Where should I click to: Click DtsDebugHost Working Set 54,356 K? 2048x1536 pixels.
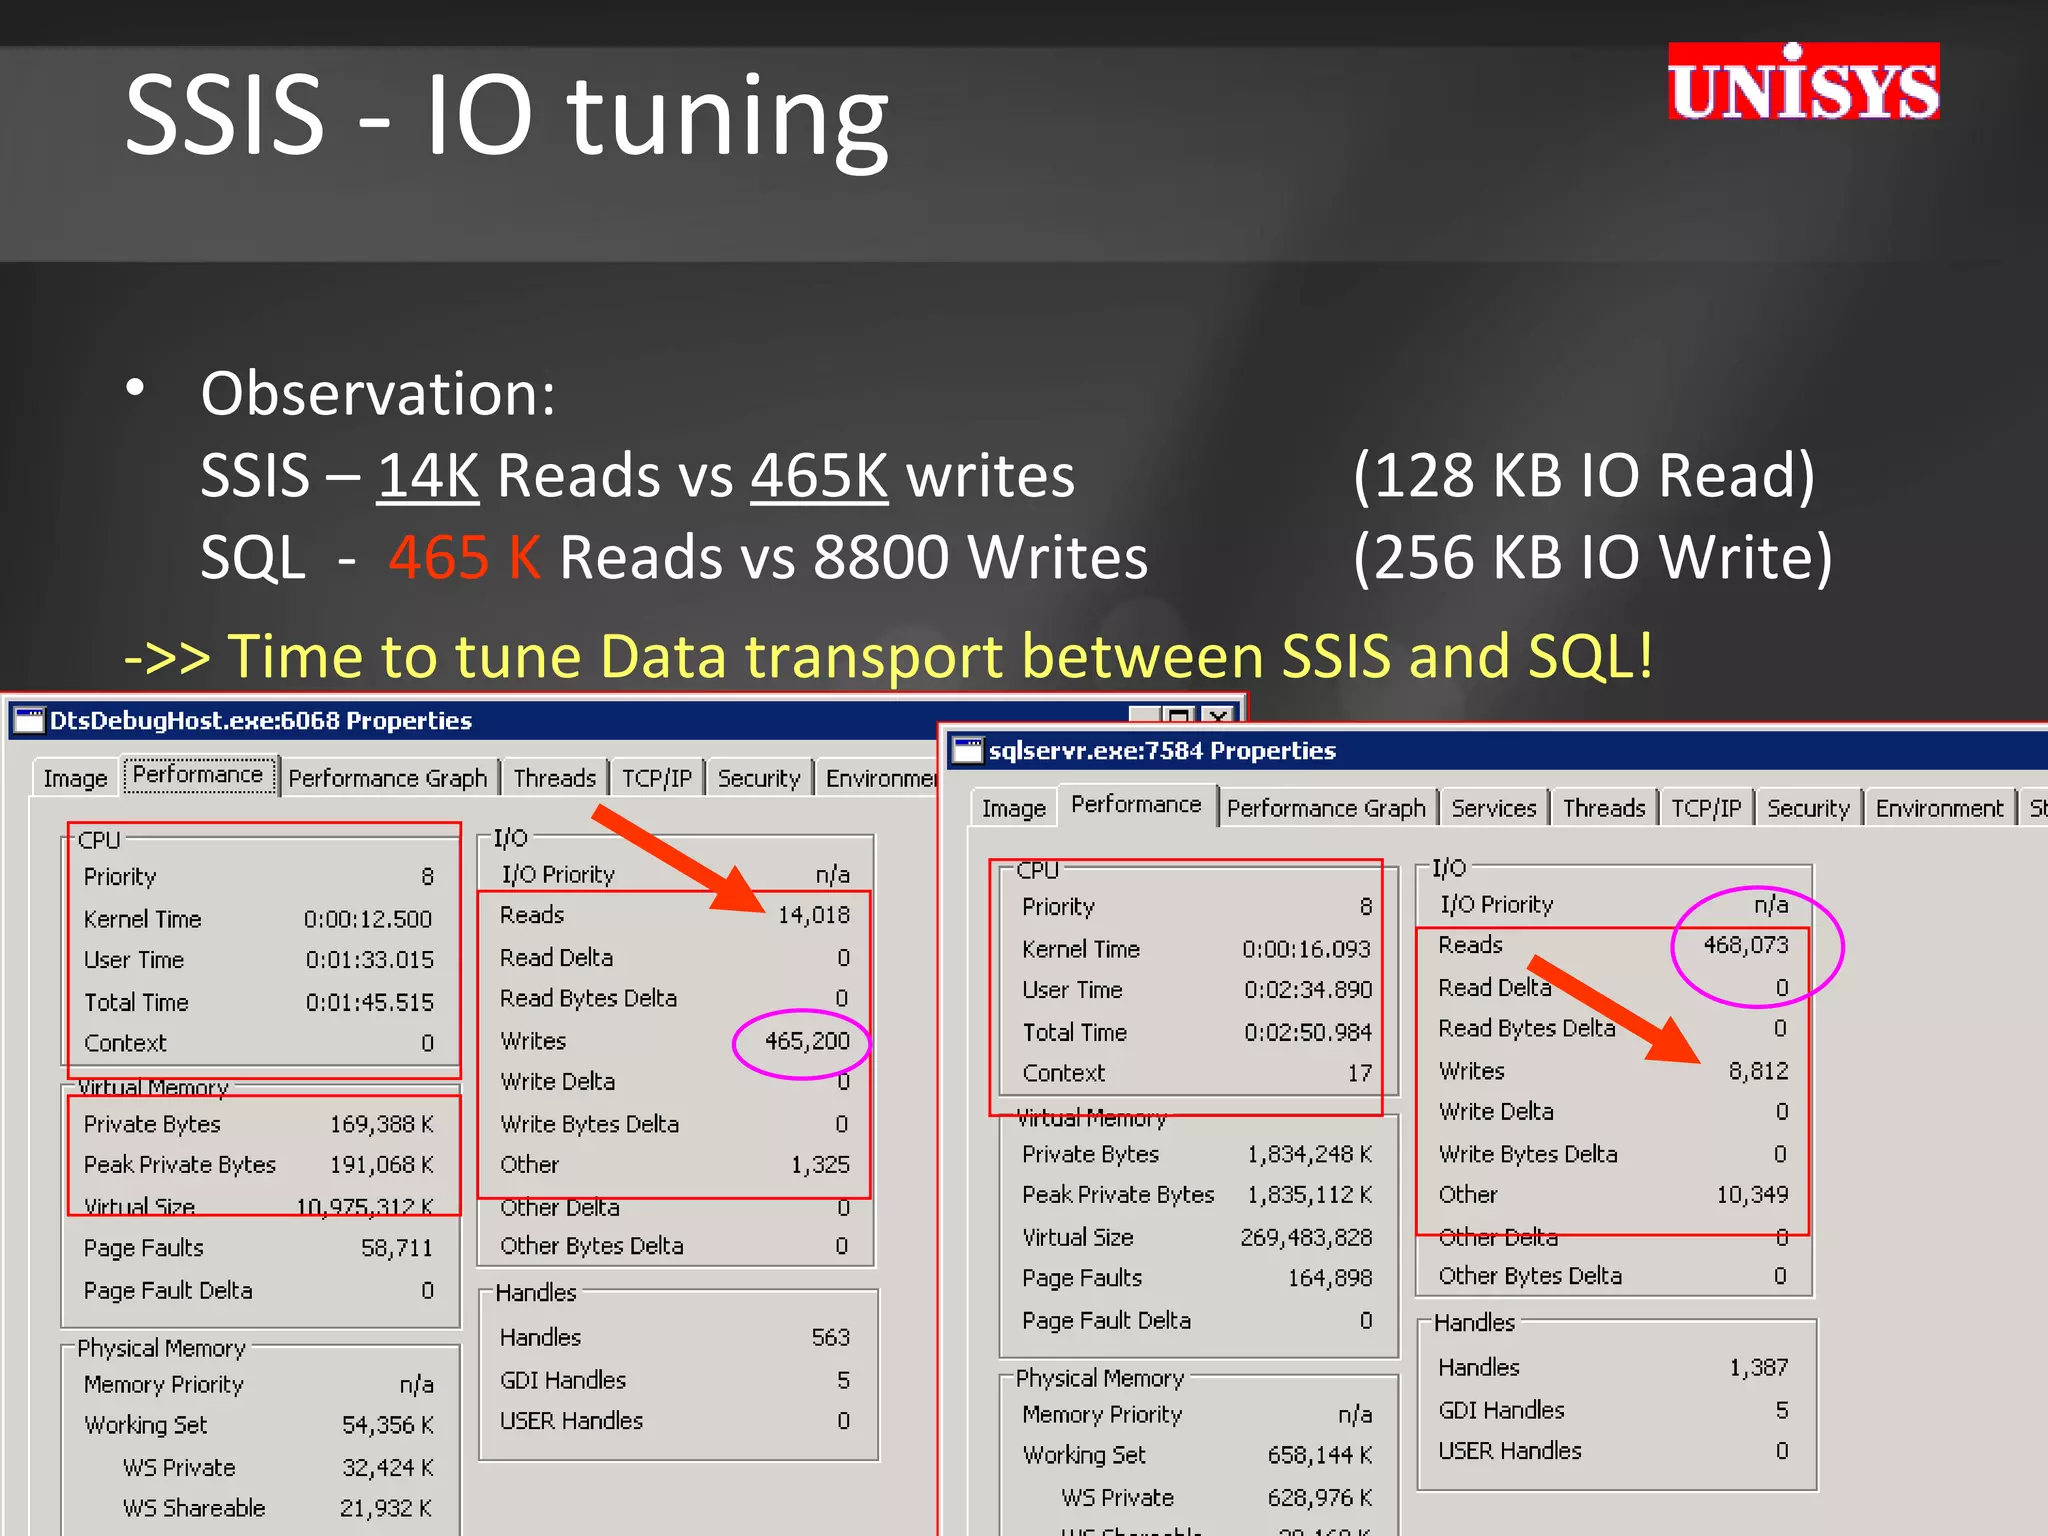[x=387, y=1425]
